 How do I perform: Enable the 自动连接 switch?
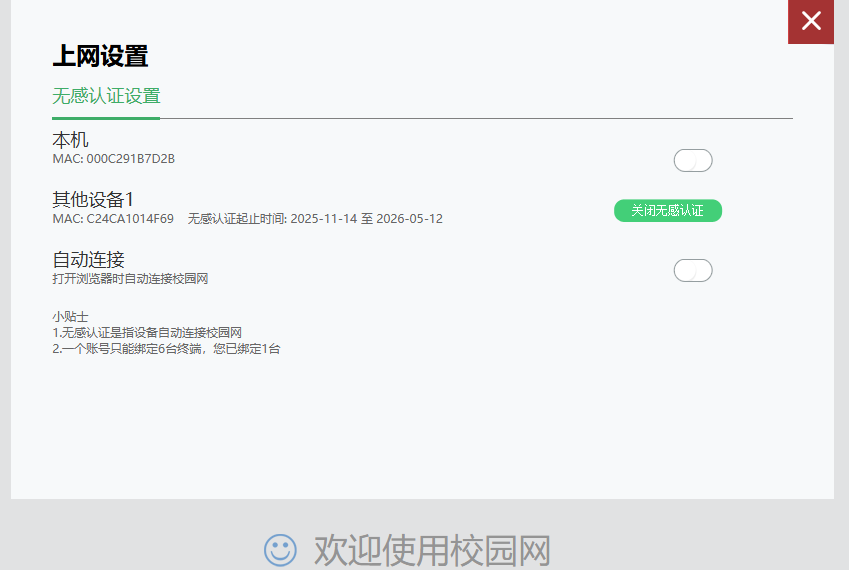pyautogui.click(x=693, y=270)
